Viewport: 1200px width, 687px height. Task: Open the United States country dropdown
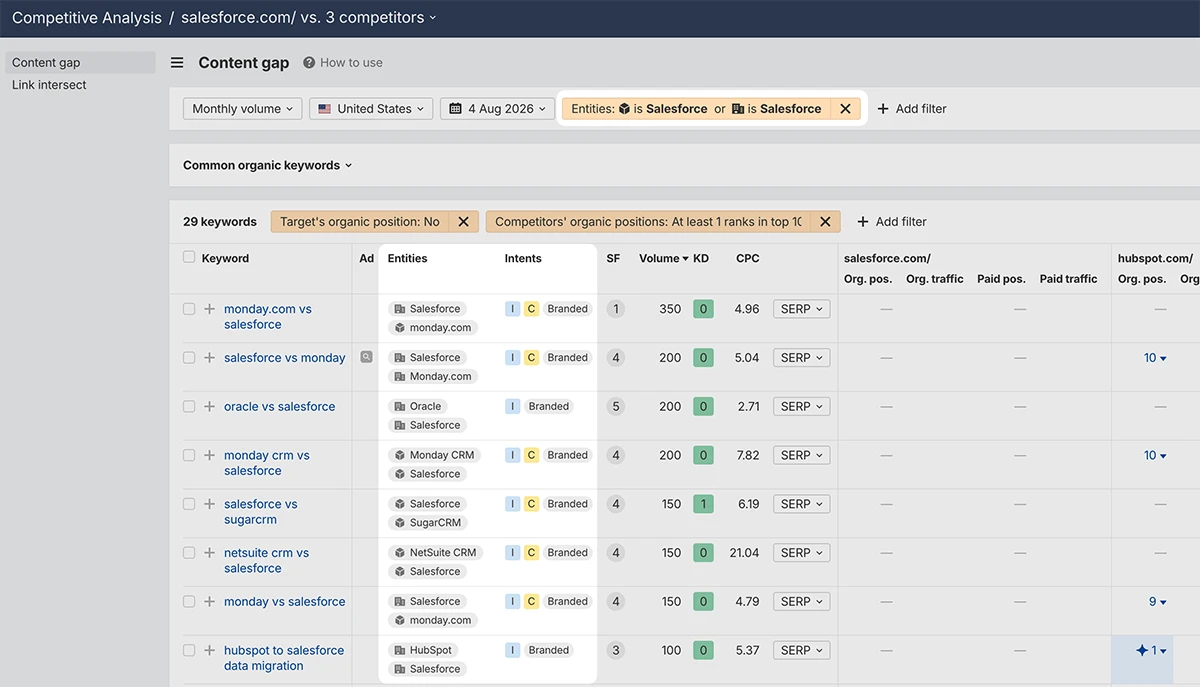(x=371, y=109)
